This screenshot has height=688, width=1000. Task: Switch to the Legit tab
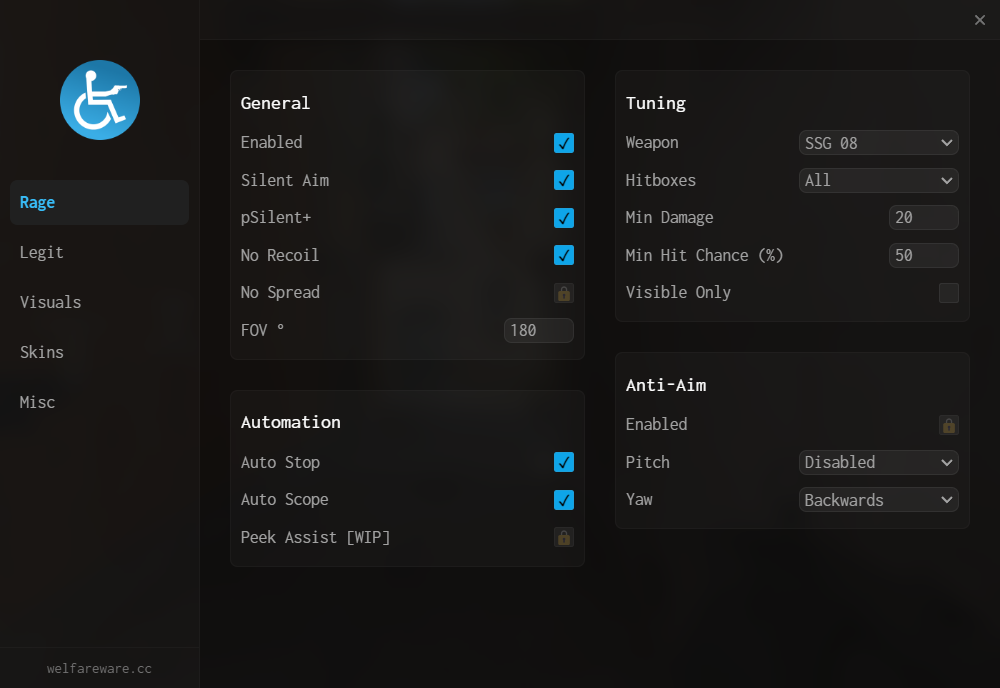pos(42,253)
